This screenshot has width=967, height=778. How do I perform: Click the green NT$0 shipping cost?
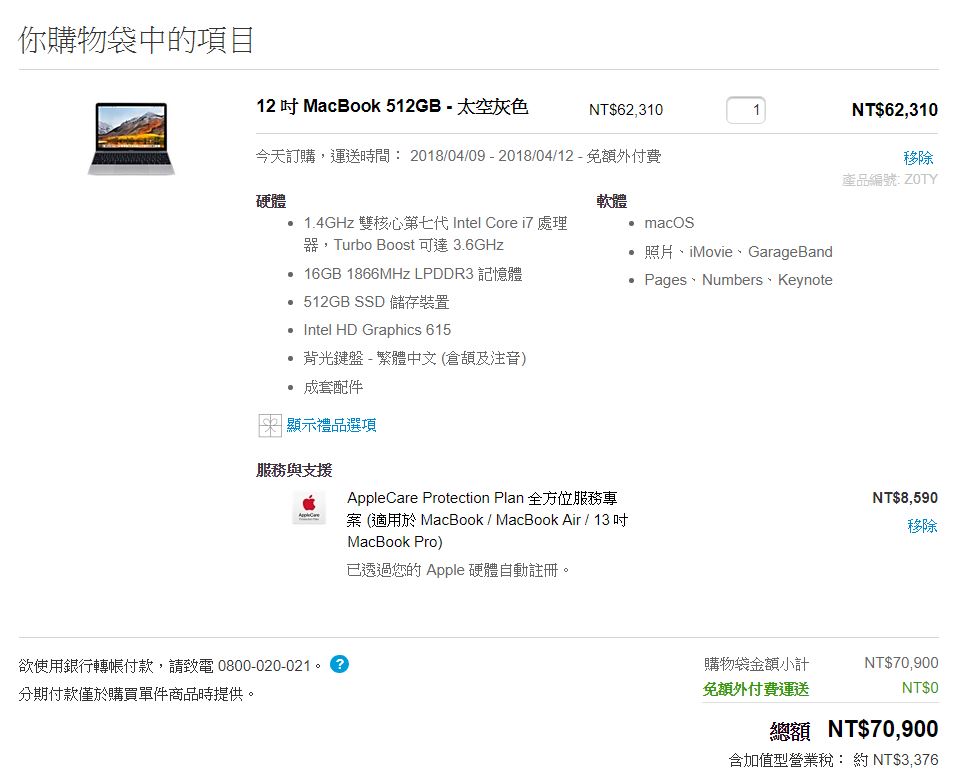pos(920,687)
